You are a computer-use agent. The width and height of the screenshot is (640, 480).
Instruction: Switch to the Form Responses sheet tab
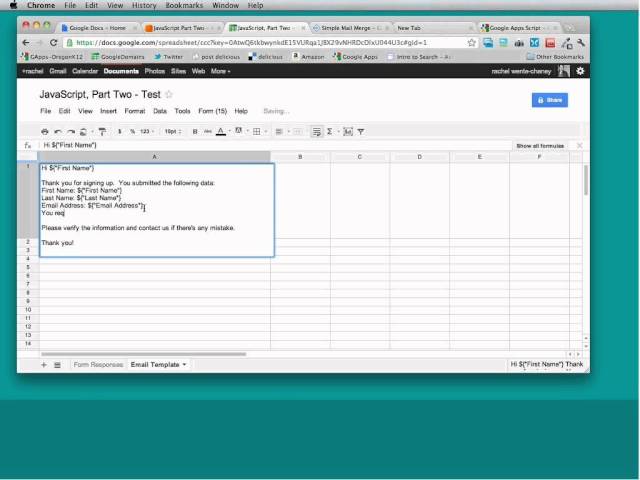98,364
